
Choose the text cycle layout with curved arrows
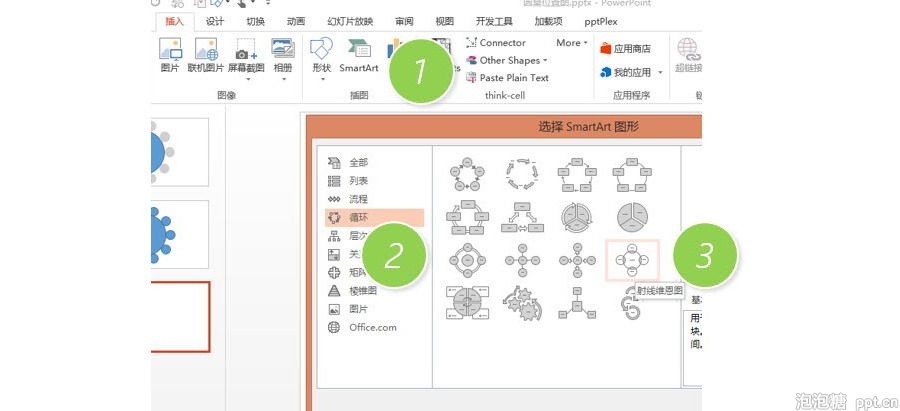(x=522, y=175)
